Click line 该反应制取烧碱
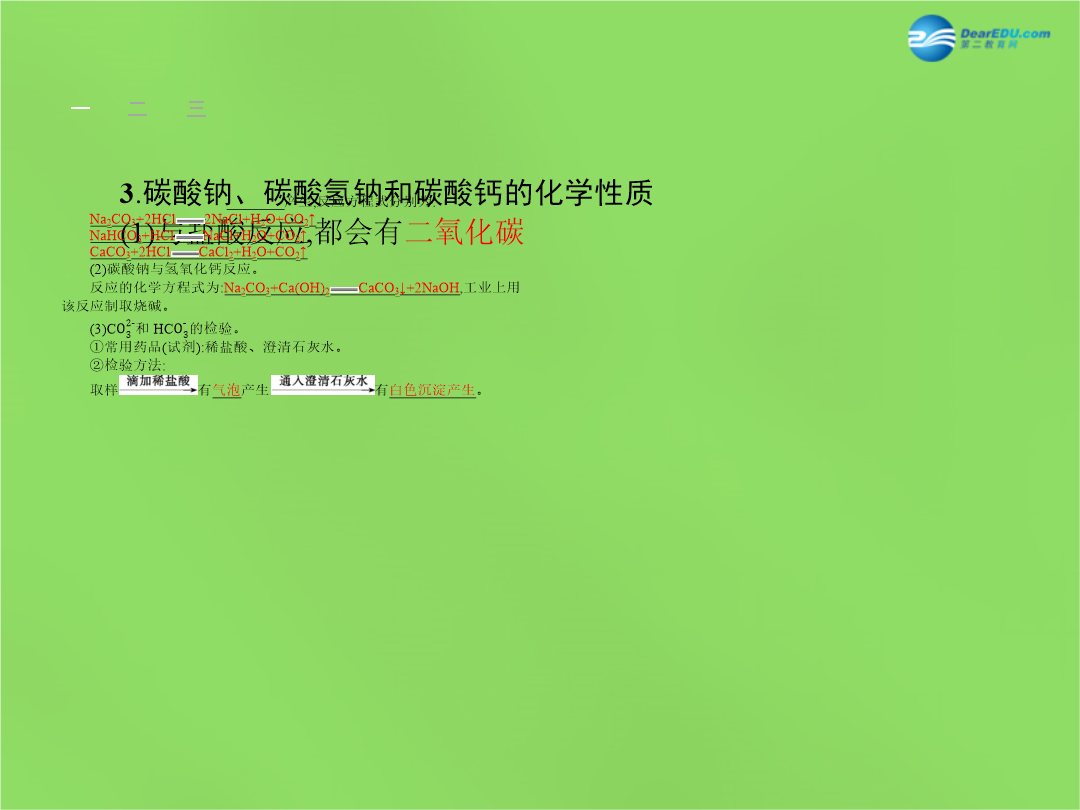1080x810 pixels. tap(116, 306)
